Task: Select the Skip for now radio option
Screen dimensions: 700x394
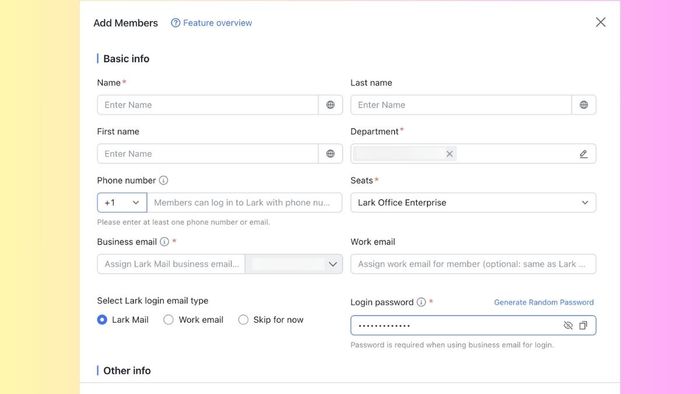Action: tap(243, 320)
